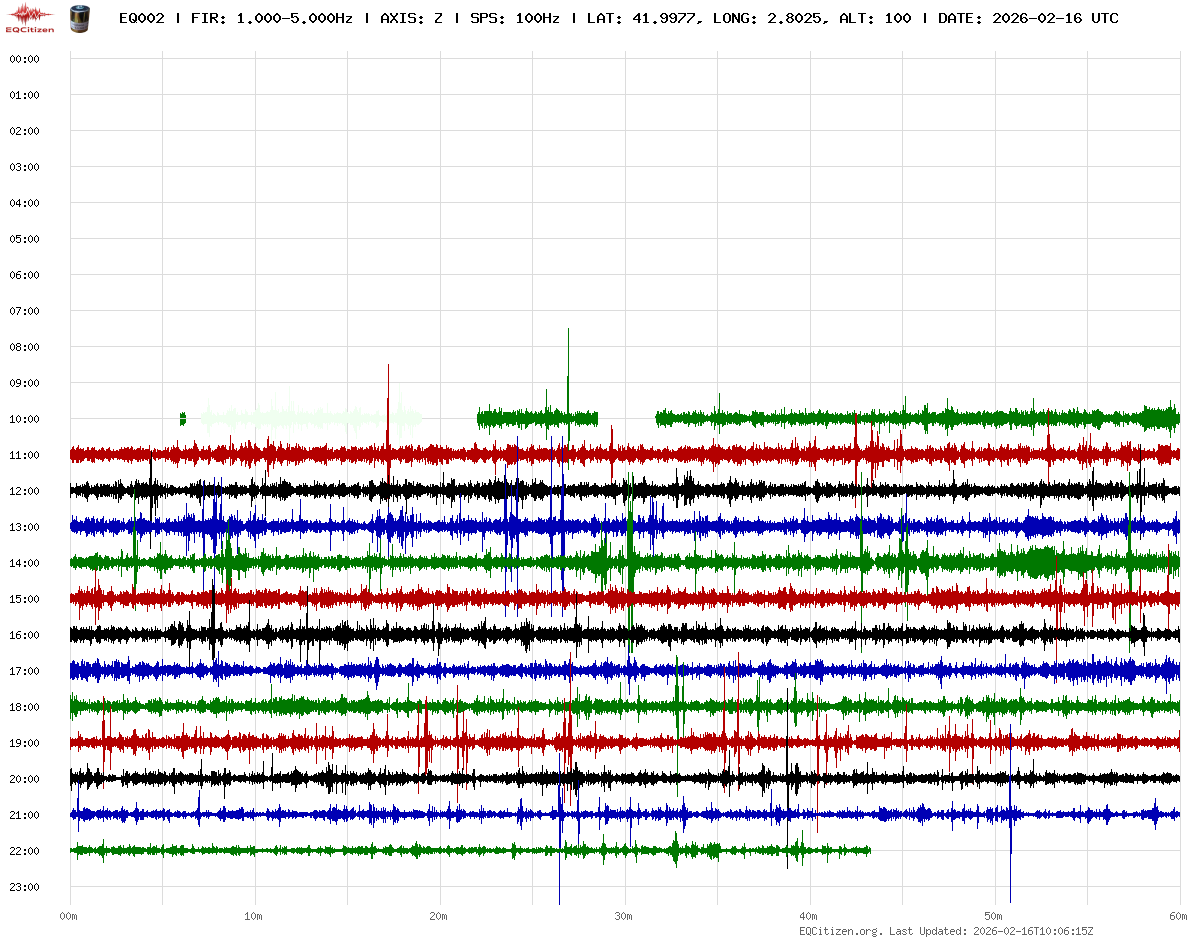Click the end of the 22:00 green trace
Viewport: 1200px width, 940px height.
[868, 850]
